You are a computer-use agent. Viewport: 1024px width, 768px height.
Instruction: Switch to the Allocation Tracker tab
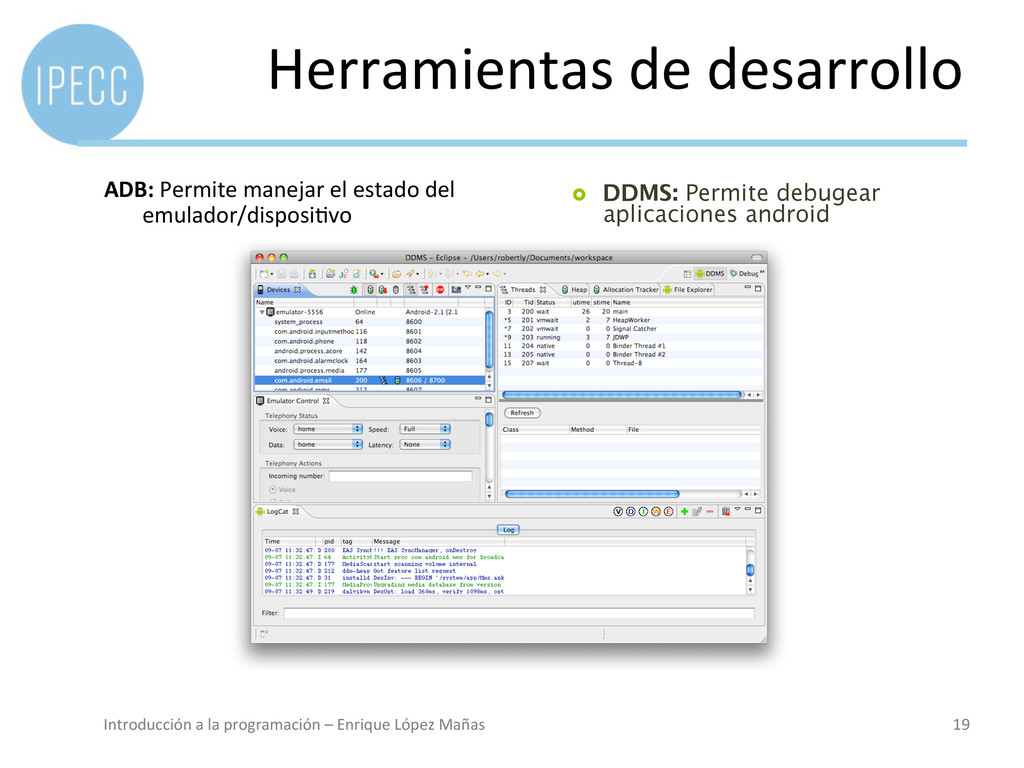pyautogui.click(x=626, y=290)
